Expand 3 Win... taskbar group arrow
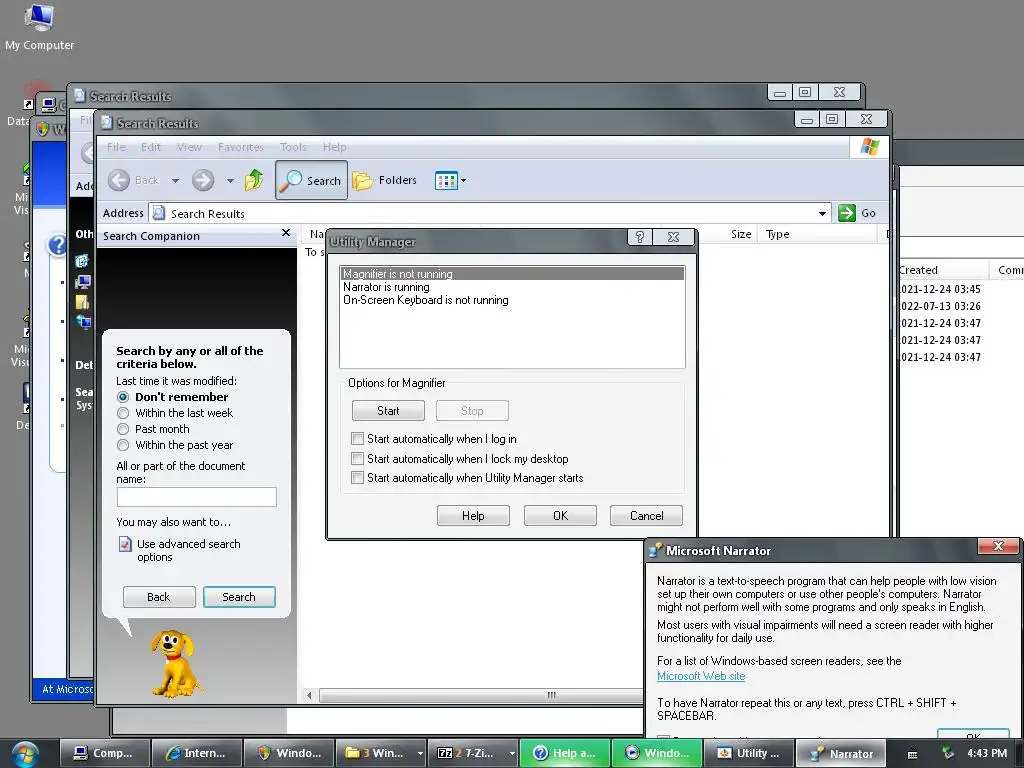Screen dimensions: 1024x768 [x=420, y=754]
